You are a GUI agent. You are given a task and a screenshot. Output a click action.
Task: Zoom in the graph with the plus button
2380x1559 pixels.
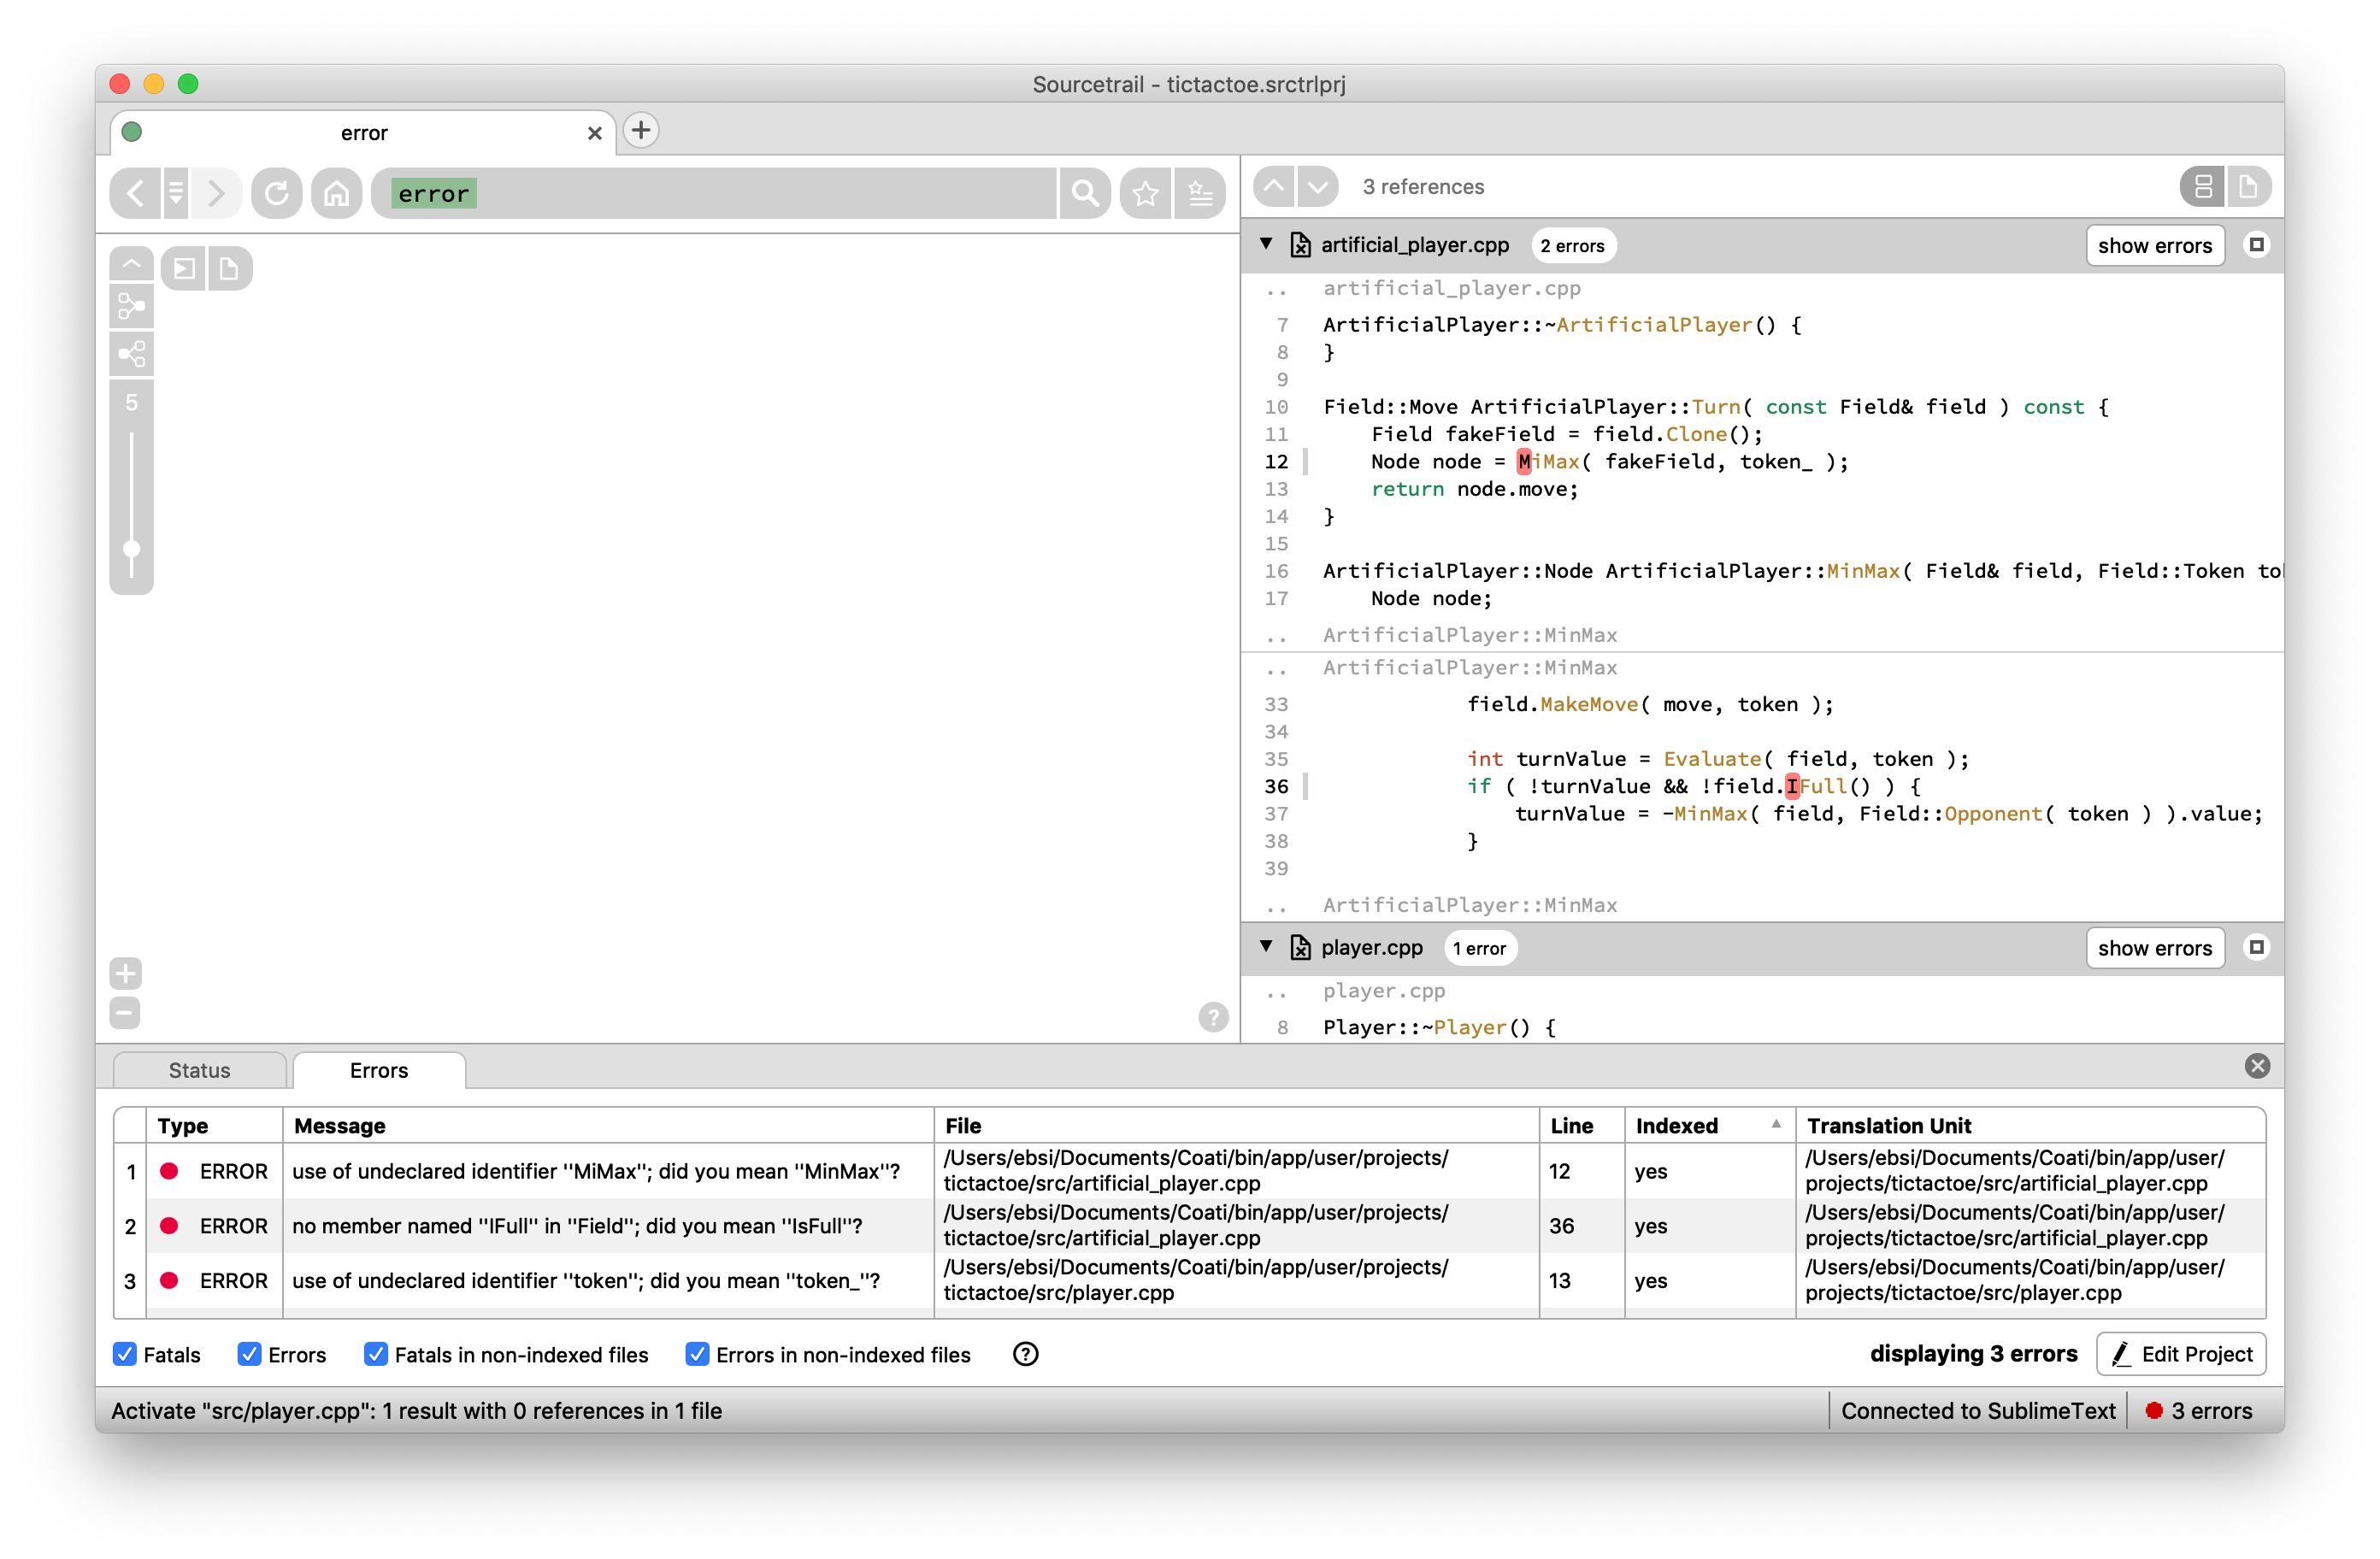(125, 973)
